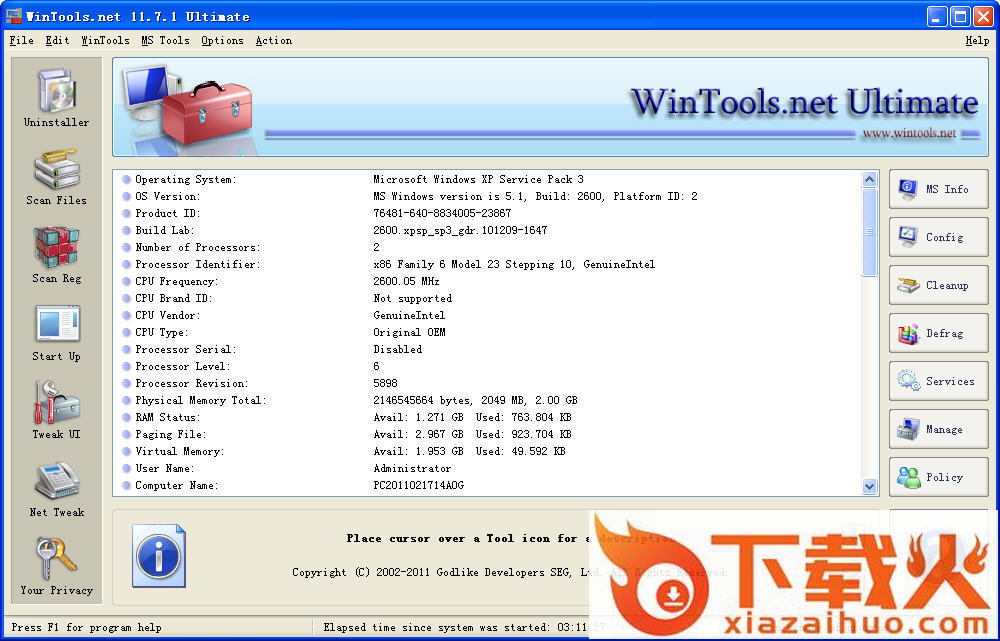
Task: Click the scroll up arrow in the info list
Action: coord(869,180)
